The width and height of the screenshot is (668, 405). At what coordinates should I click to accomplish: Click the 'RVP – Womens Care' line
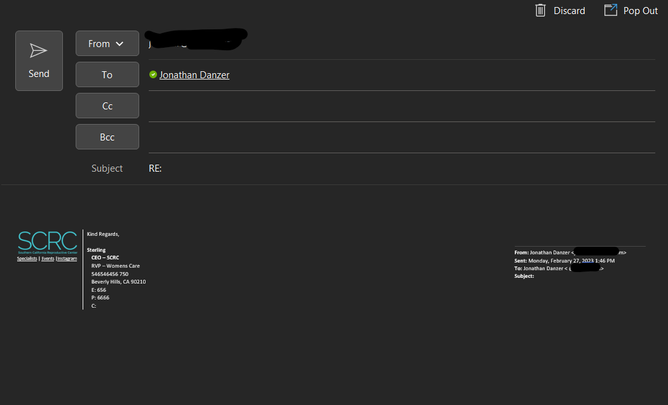pyautogui.click(x=115, y=266)
